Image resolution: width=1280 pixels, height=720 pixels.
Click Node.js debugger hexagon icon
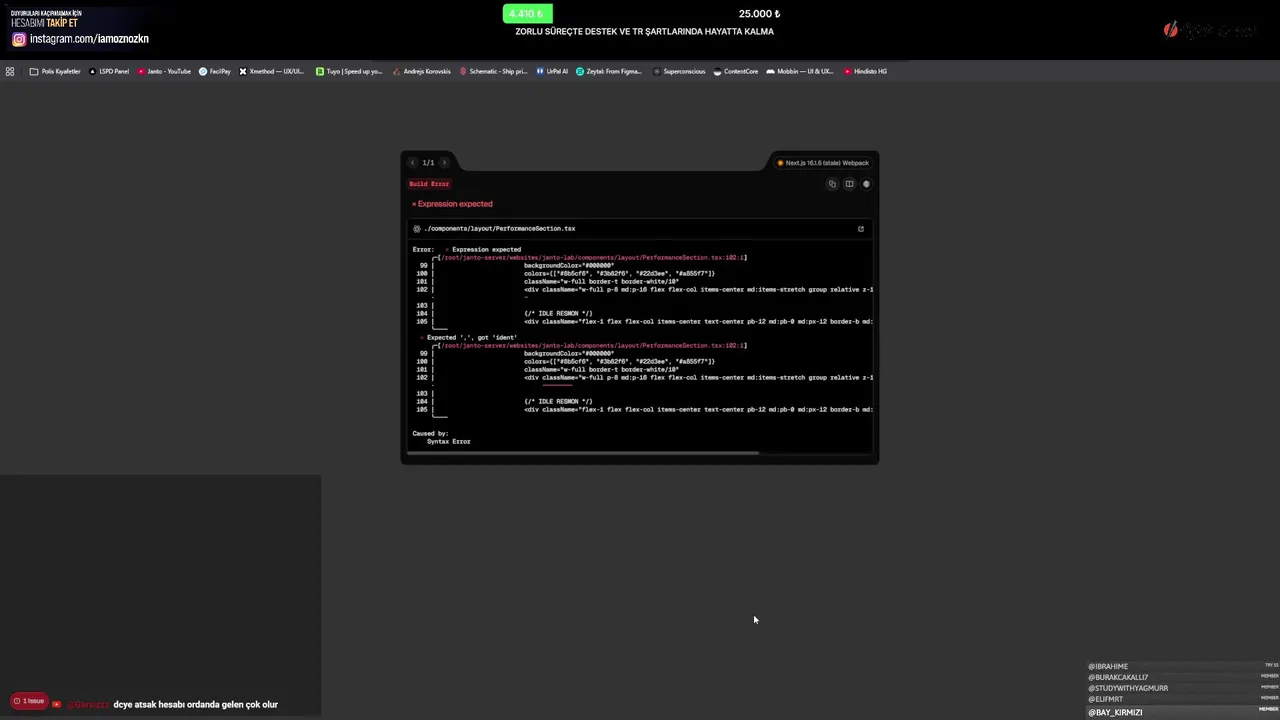tap(866, 184)
